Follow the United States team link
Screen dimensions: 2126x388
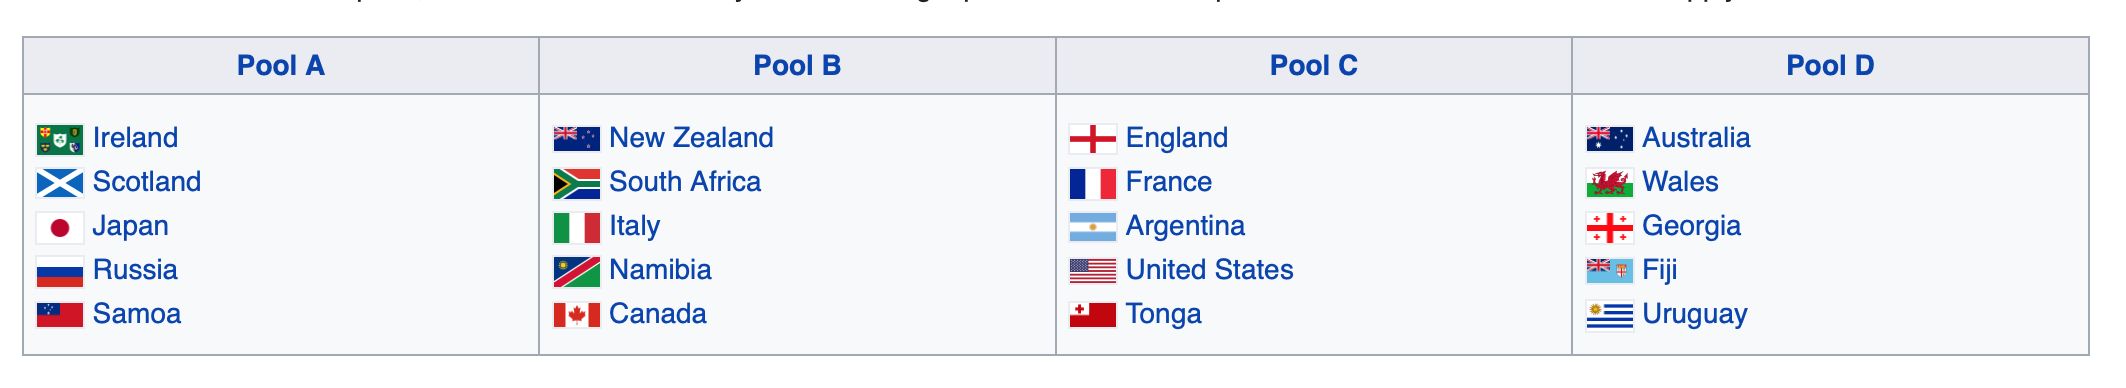click(1209, 270)
